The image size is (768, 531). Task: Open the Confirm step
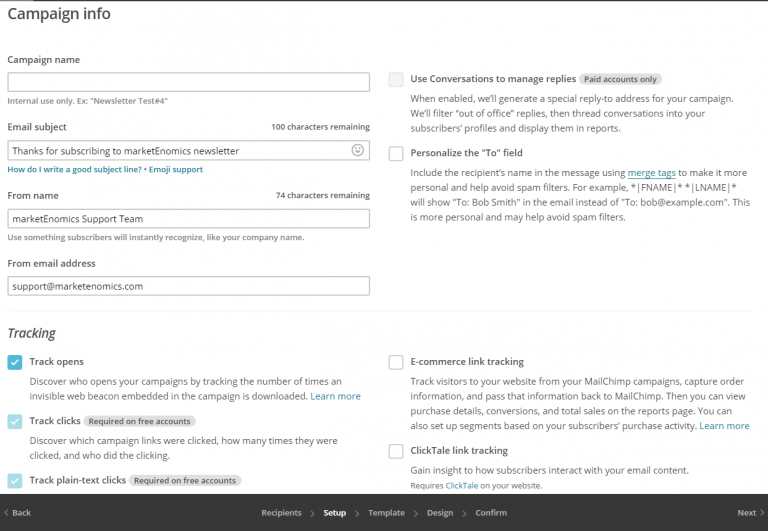[x=491, y=513]
